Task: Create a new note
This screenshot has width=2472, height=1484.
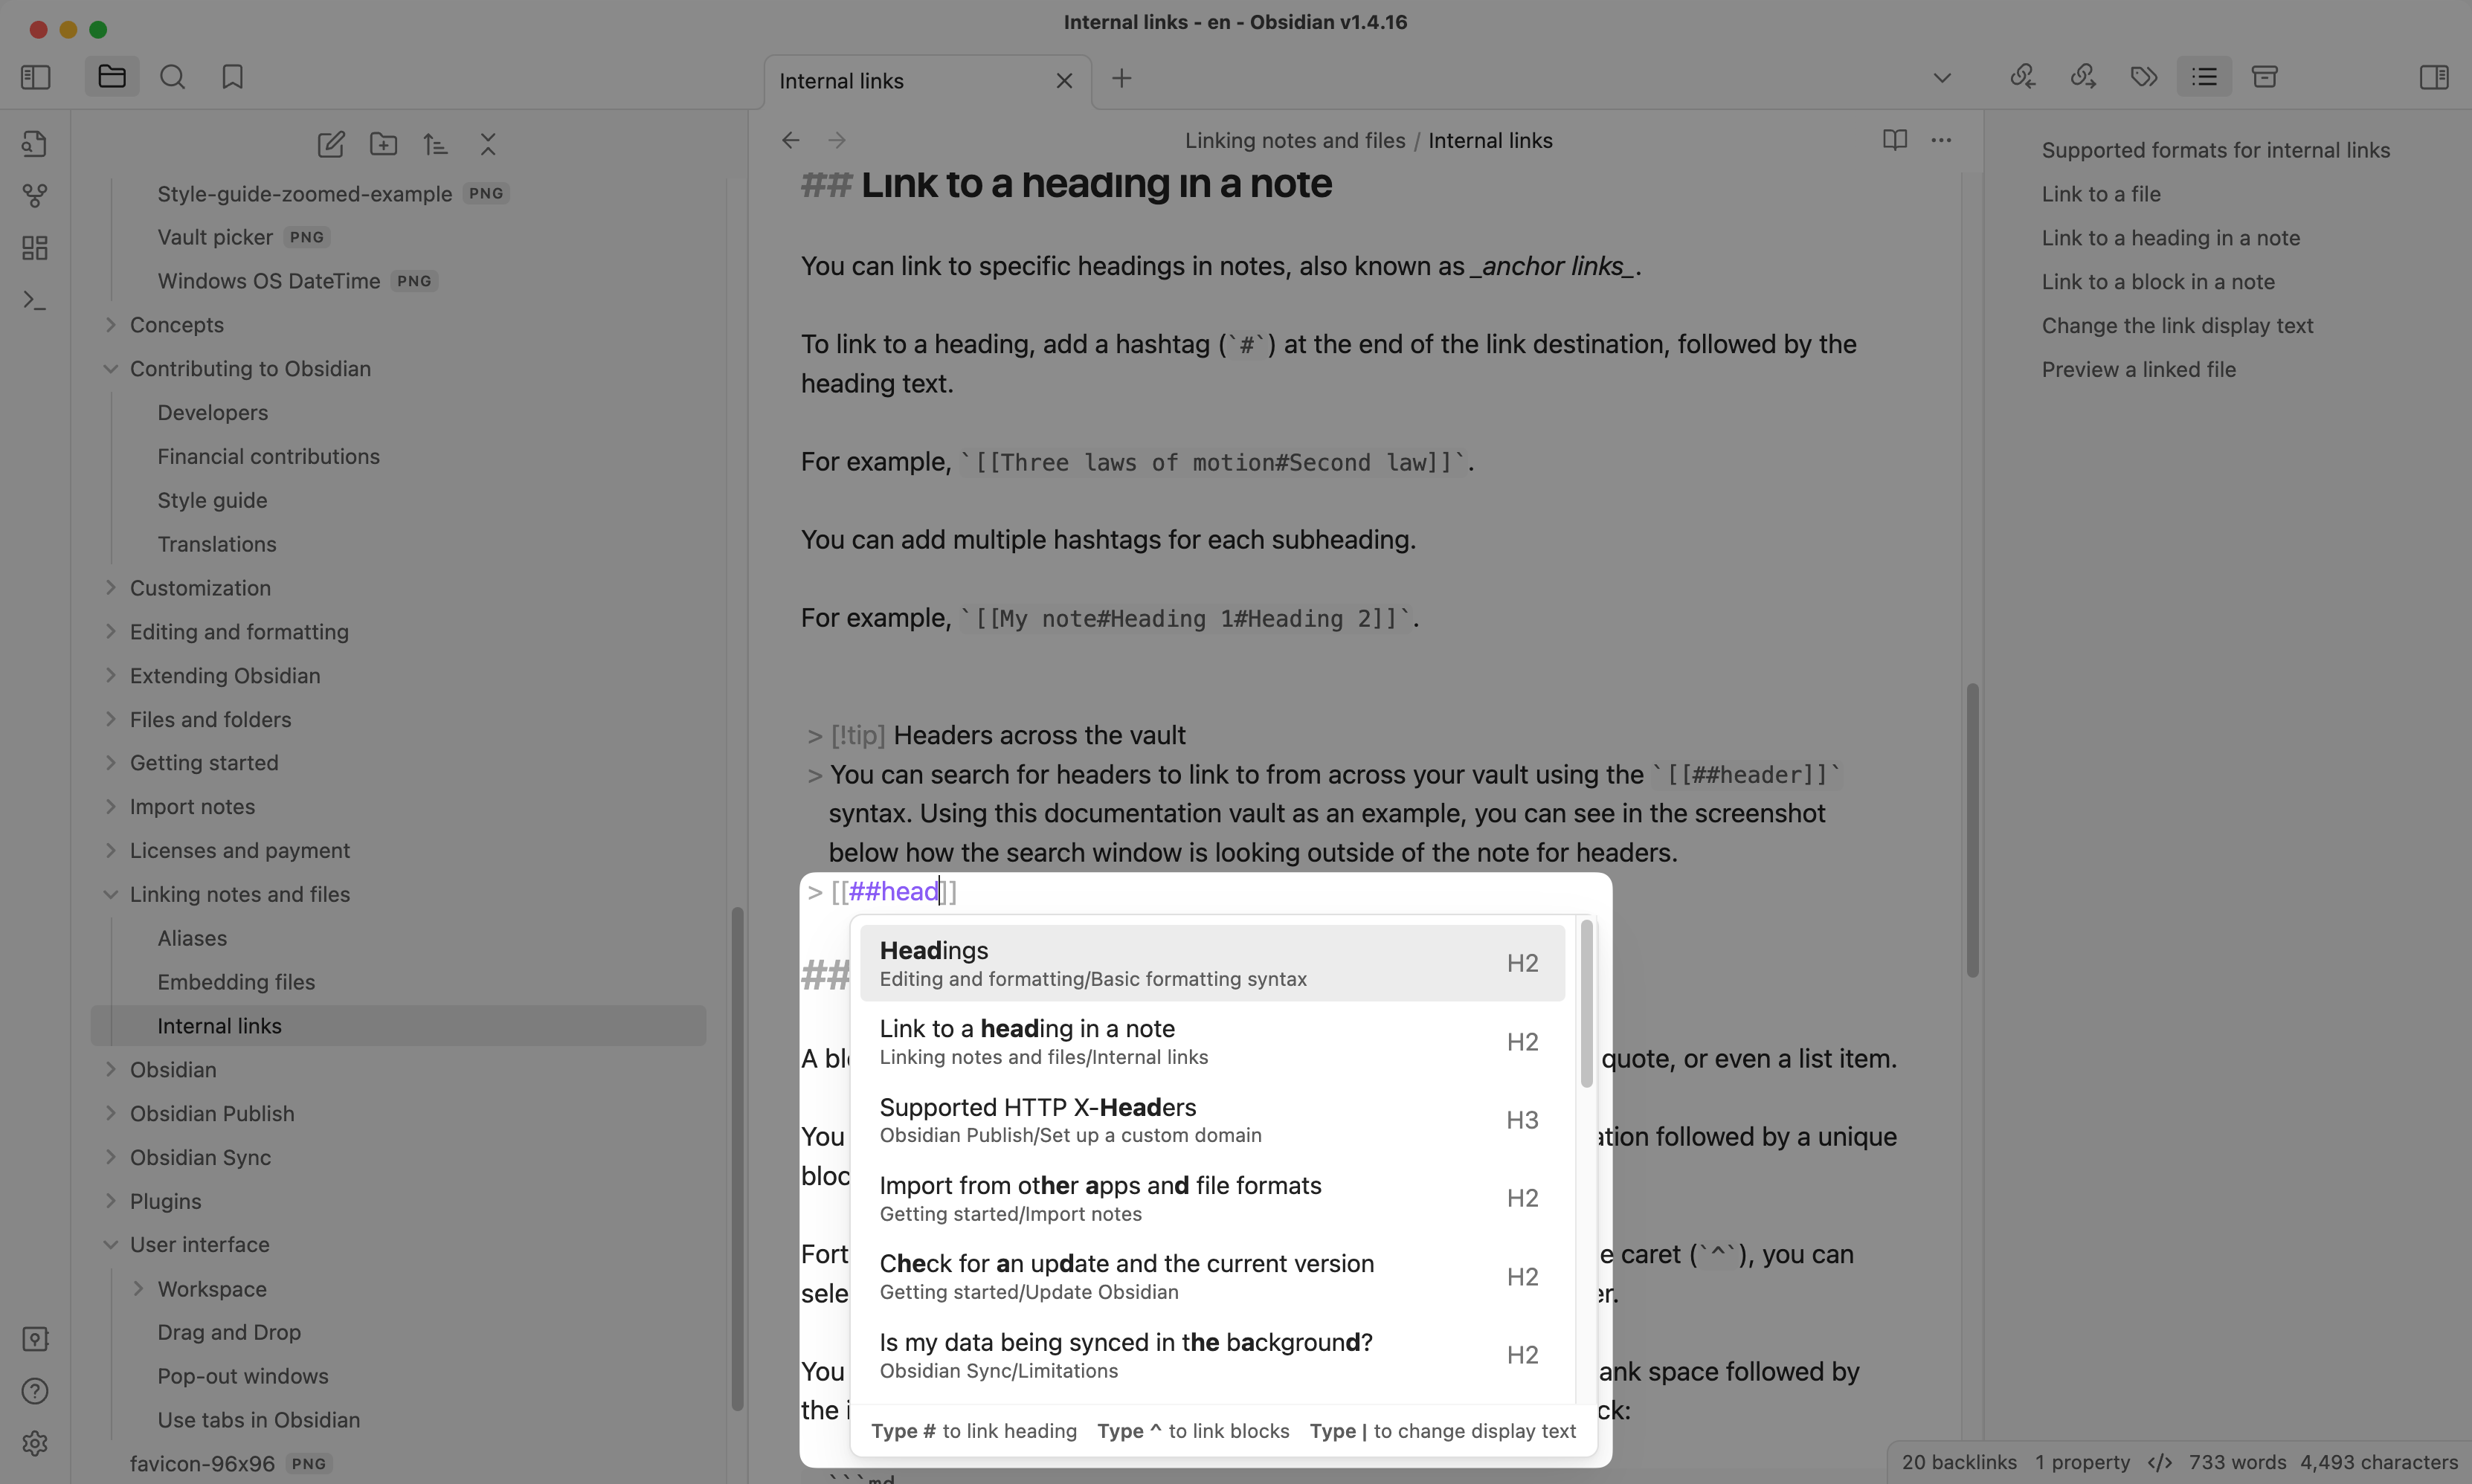Action: click(x=331, y=144)
